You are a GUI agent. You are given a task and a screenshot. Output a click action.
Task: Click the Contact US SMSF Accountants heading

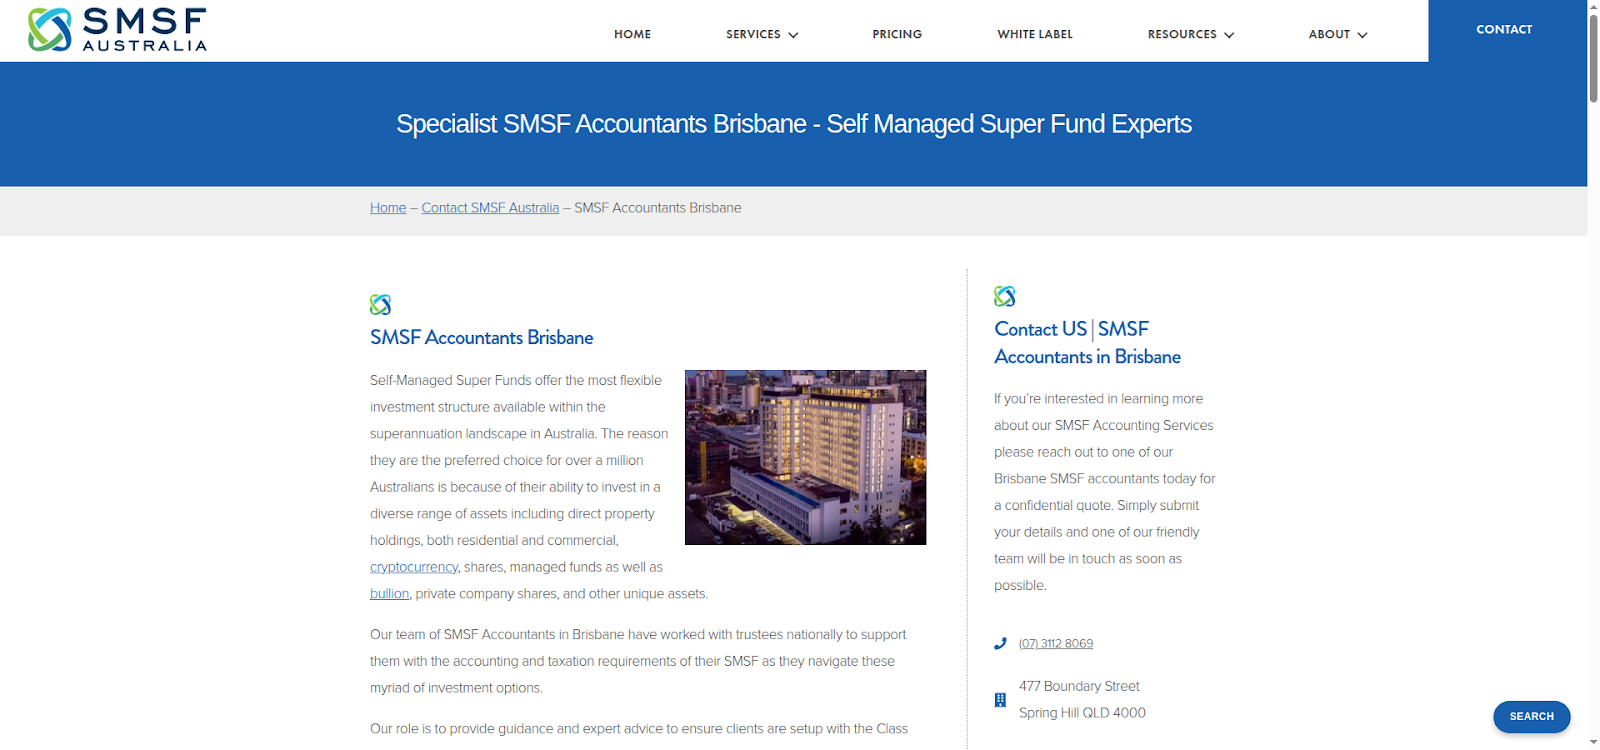[x=1087, y=343]
